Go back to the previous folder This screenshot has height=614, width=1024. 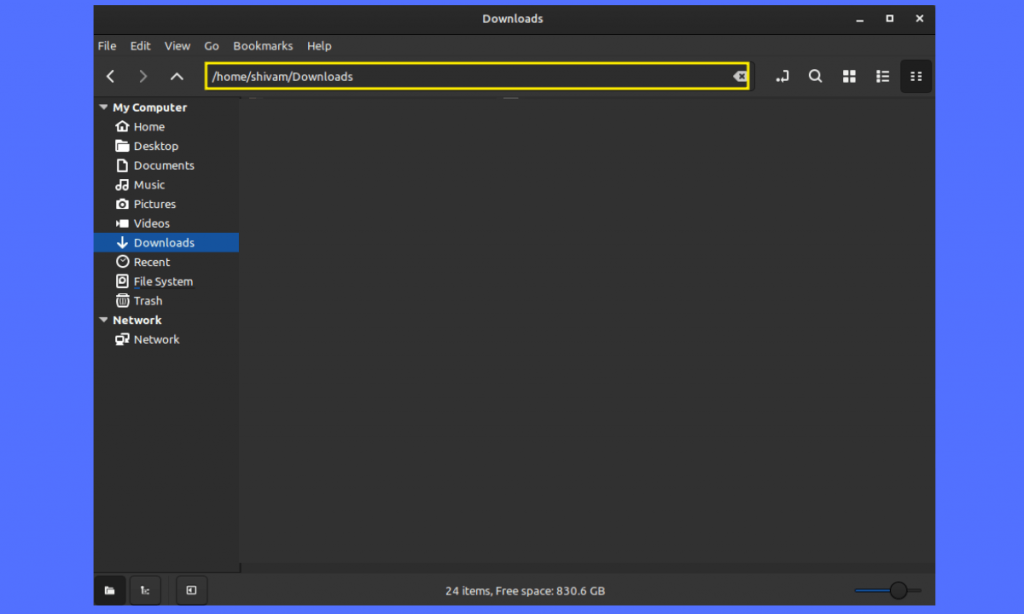tap(111, 77)
